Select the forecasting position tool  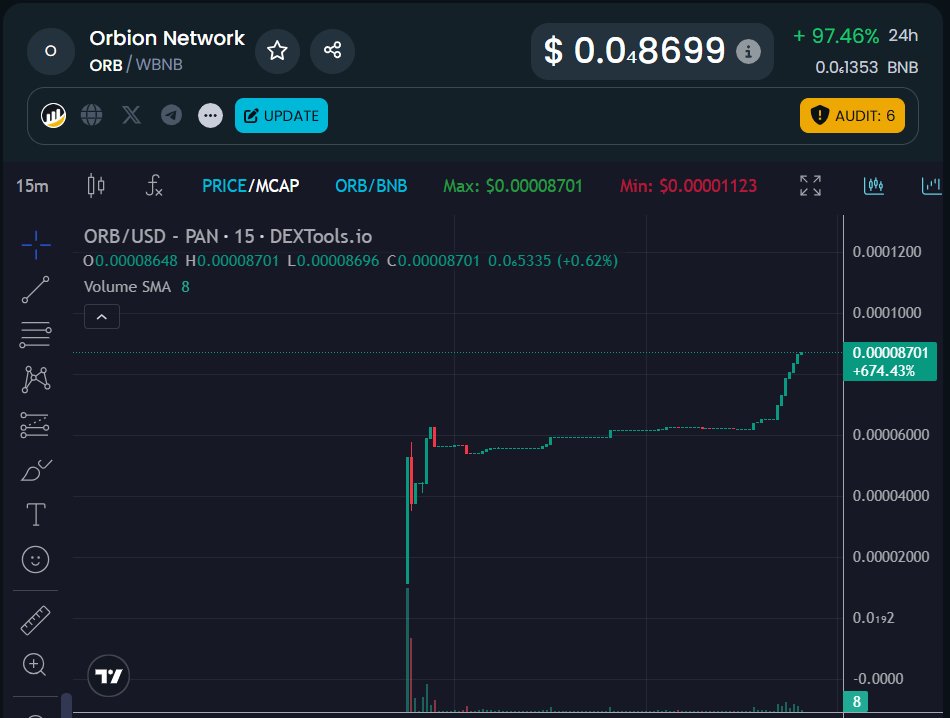pos(35,425)
